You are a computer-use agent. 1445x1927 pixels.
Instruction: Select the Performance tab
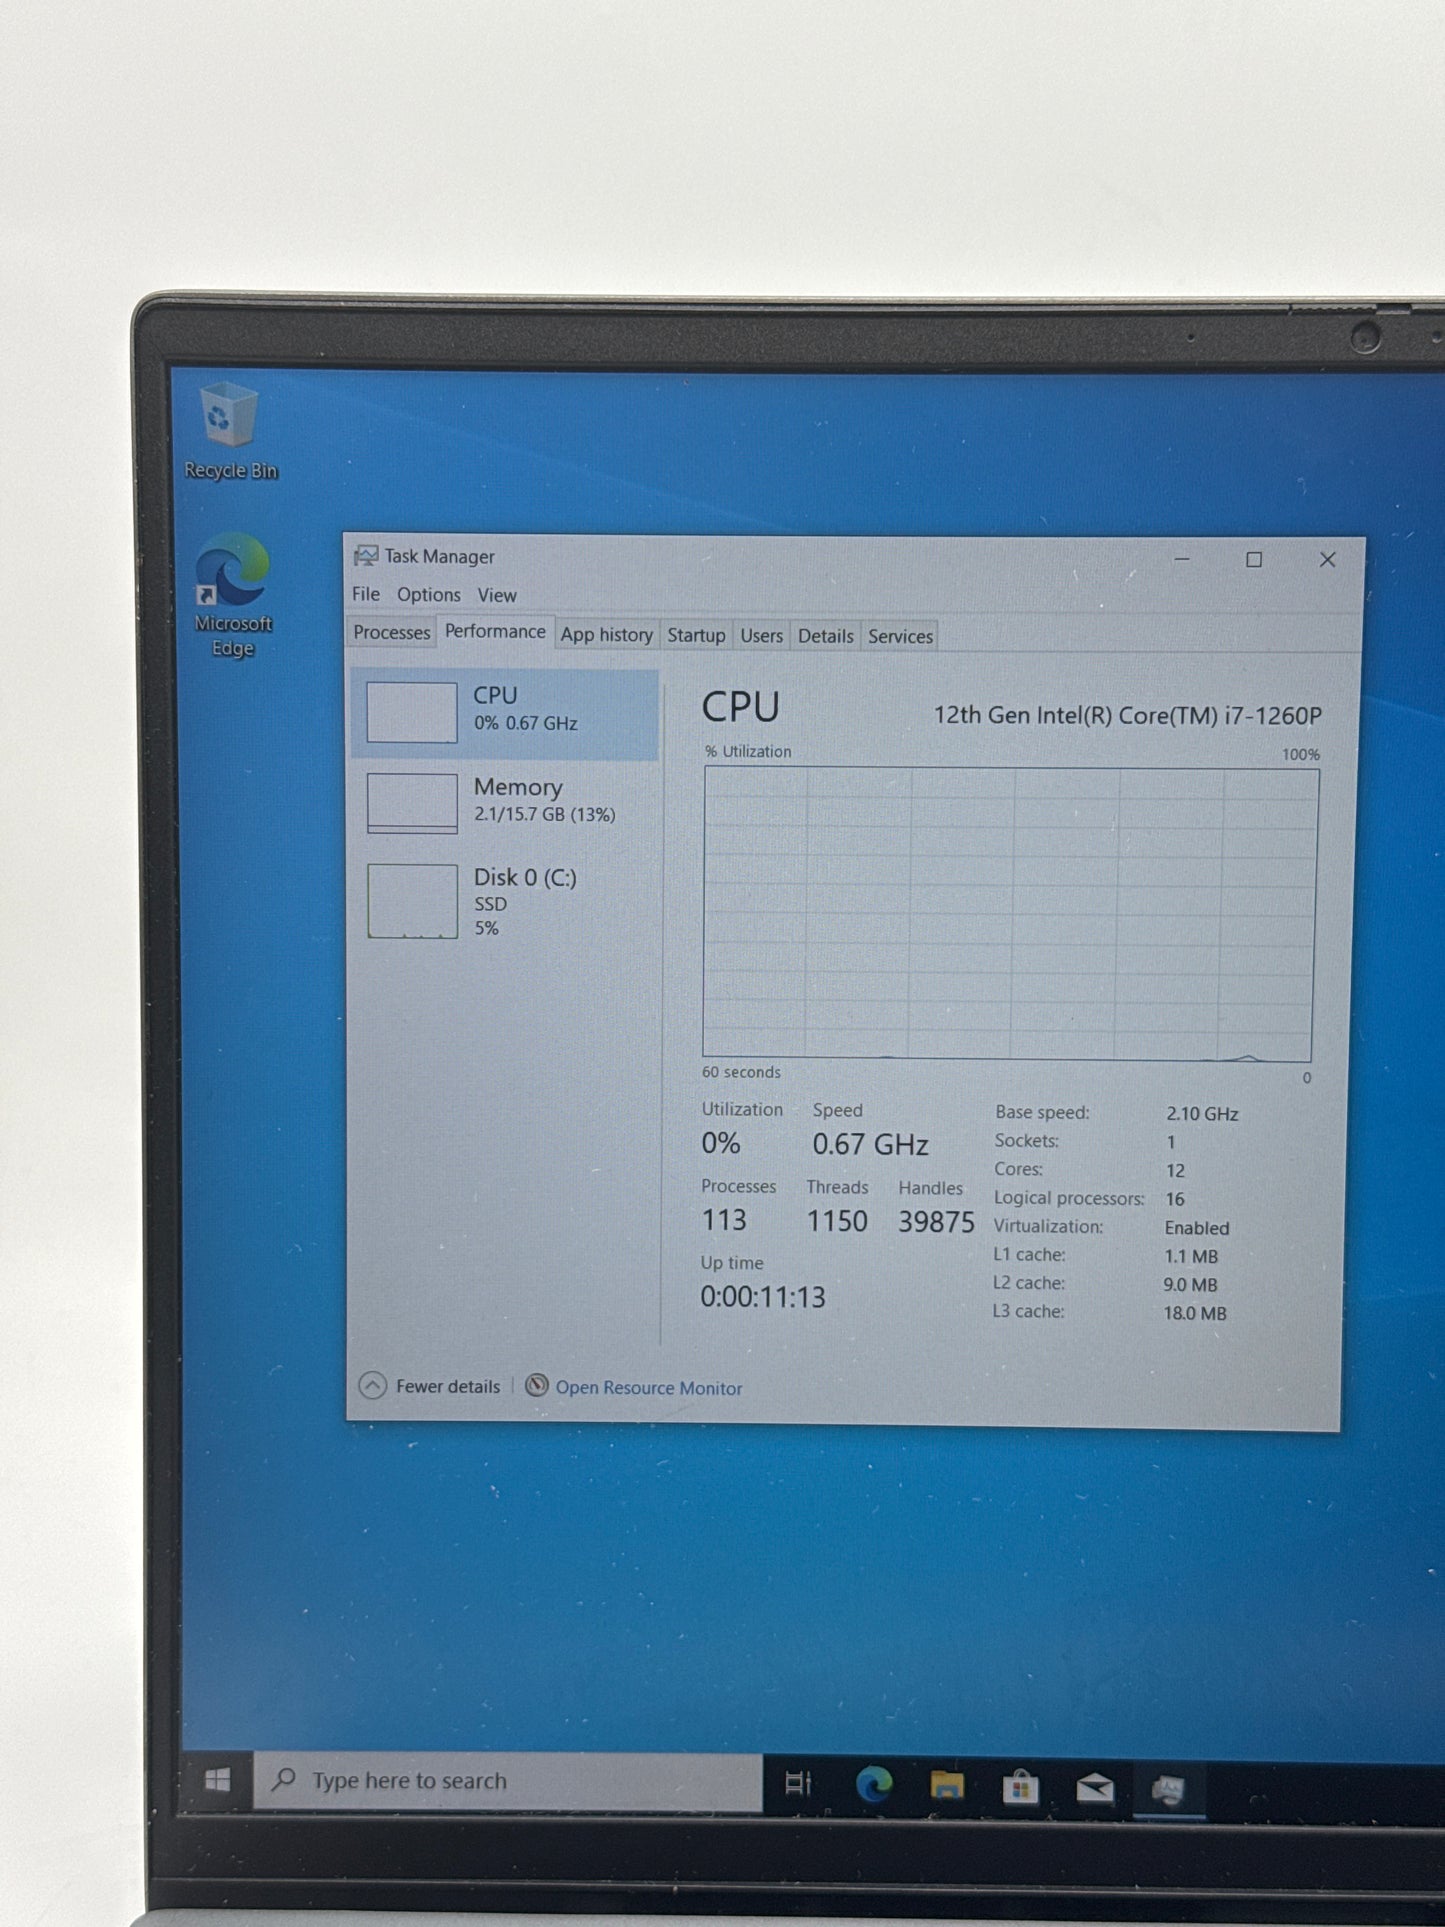tap(495, 632)
